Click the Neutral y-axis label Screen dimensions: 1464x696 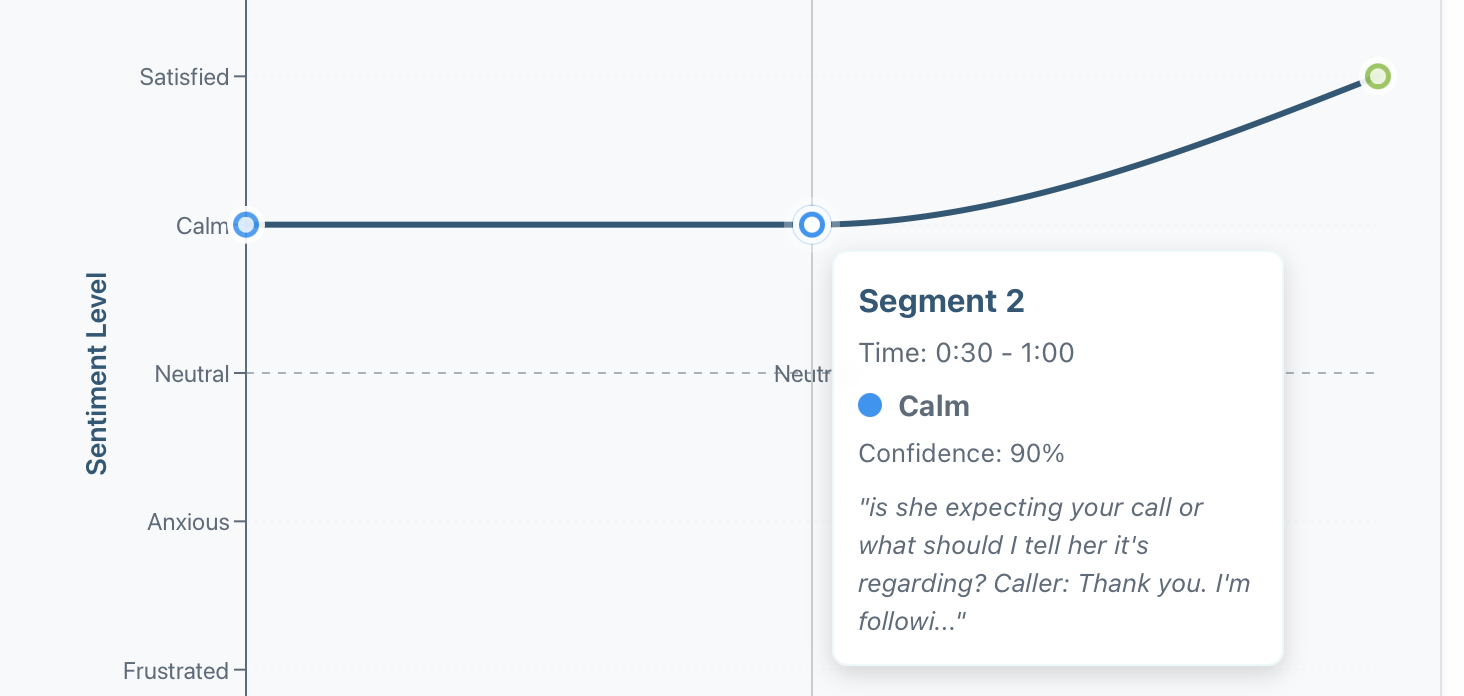coord(191,374)
